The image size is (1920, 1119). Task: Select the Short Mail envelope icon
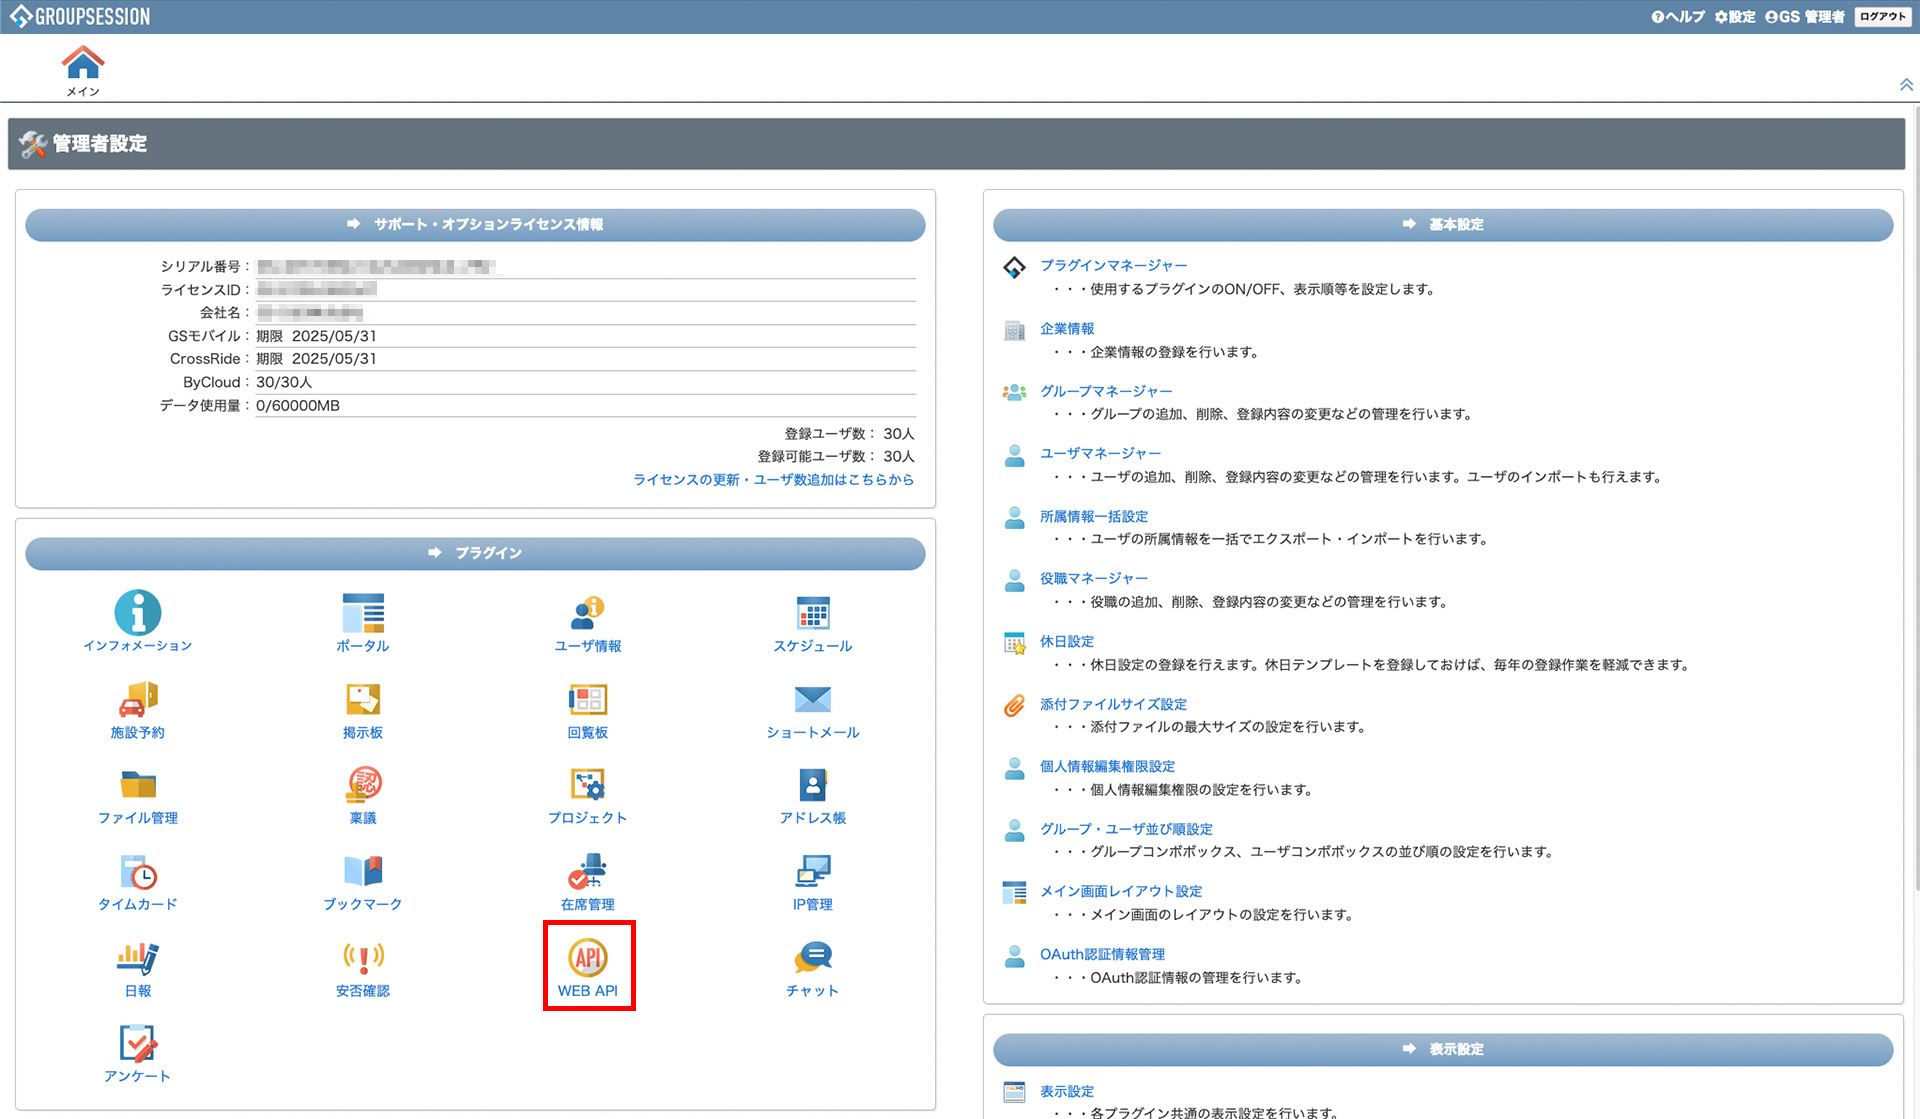coord(812,699)
